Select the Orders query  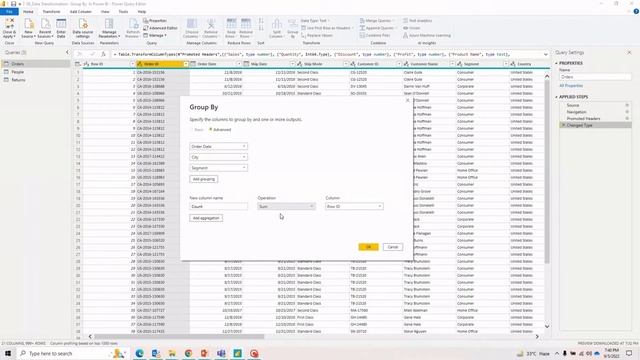point(36,64)
